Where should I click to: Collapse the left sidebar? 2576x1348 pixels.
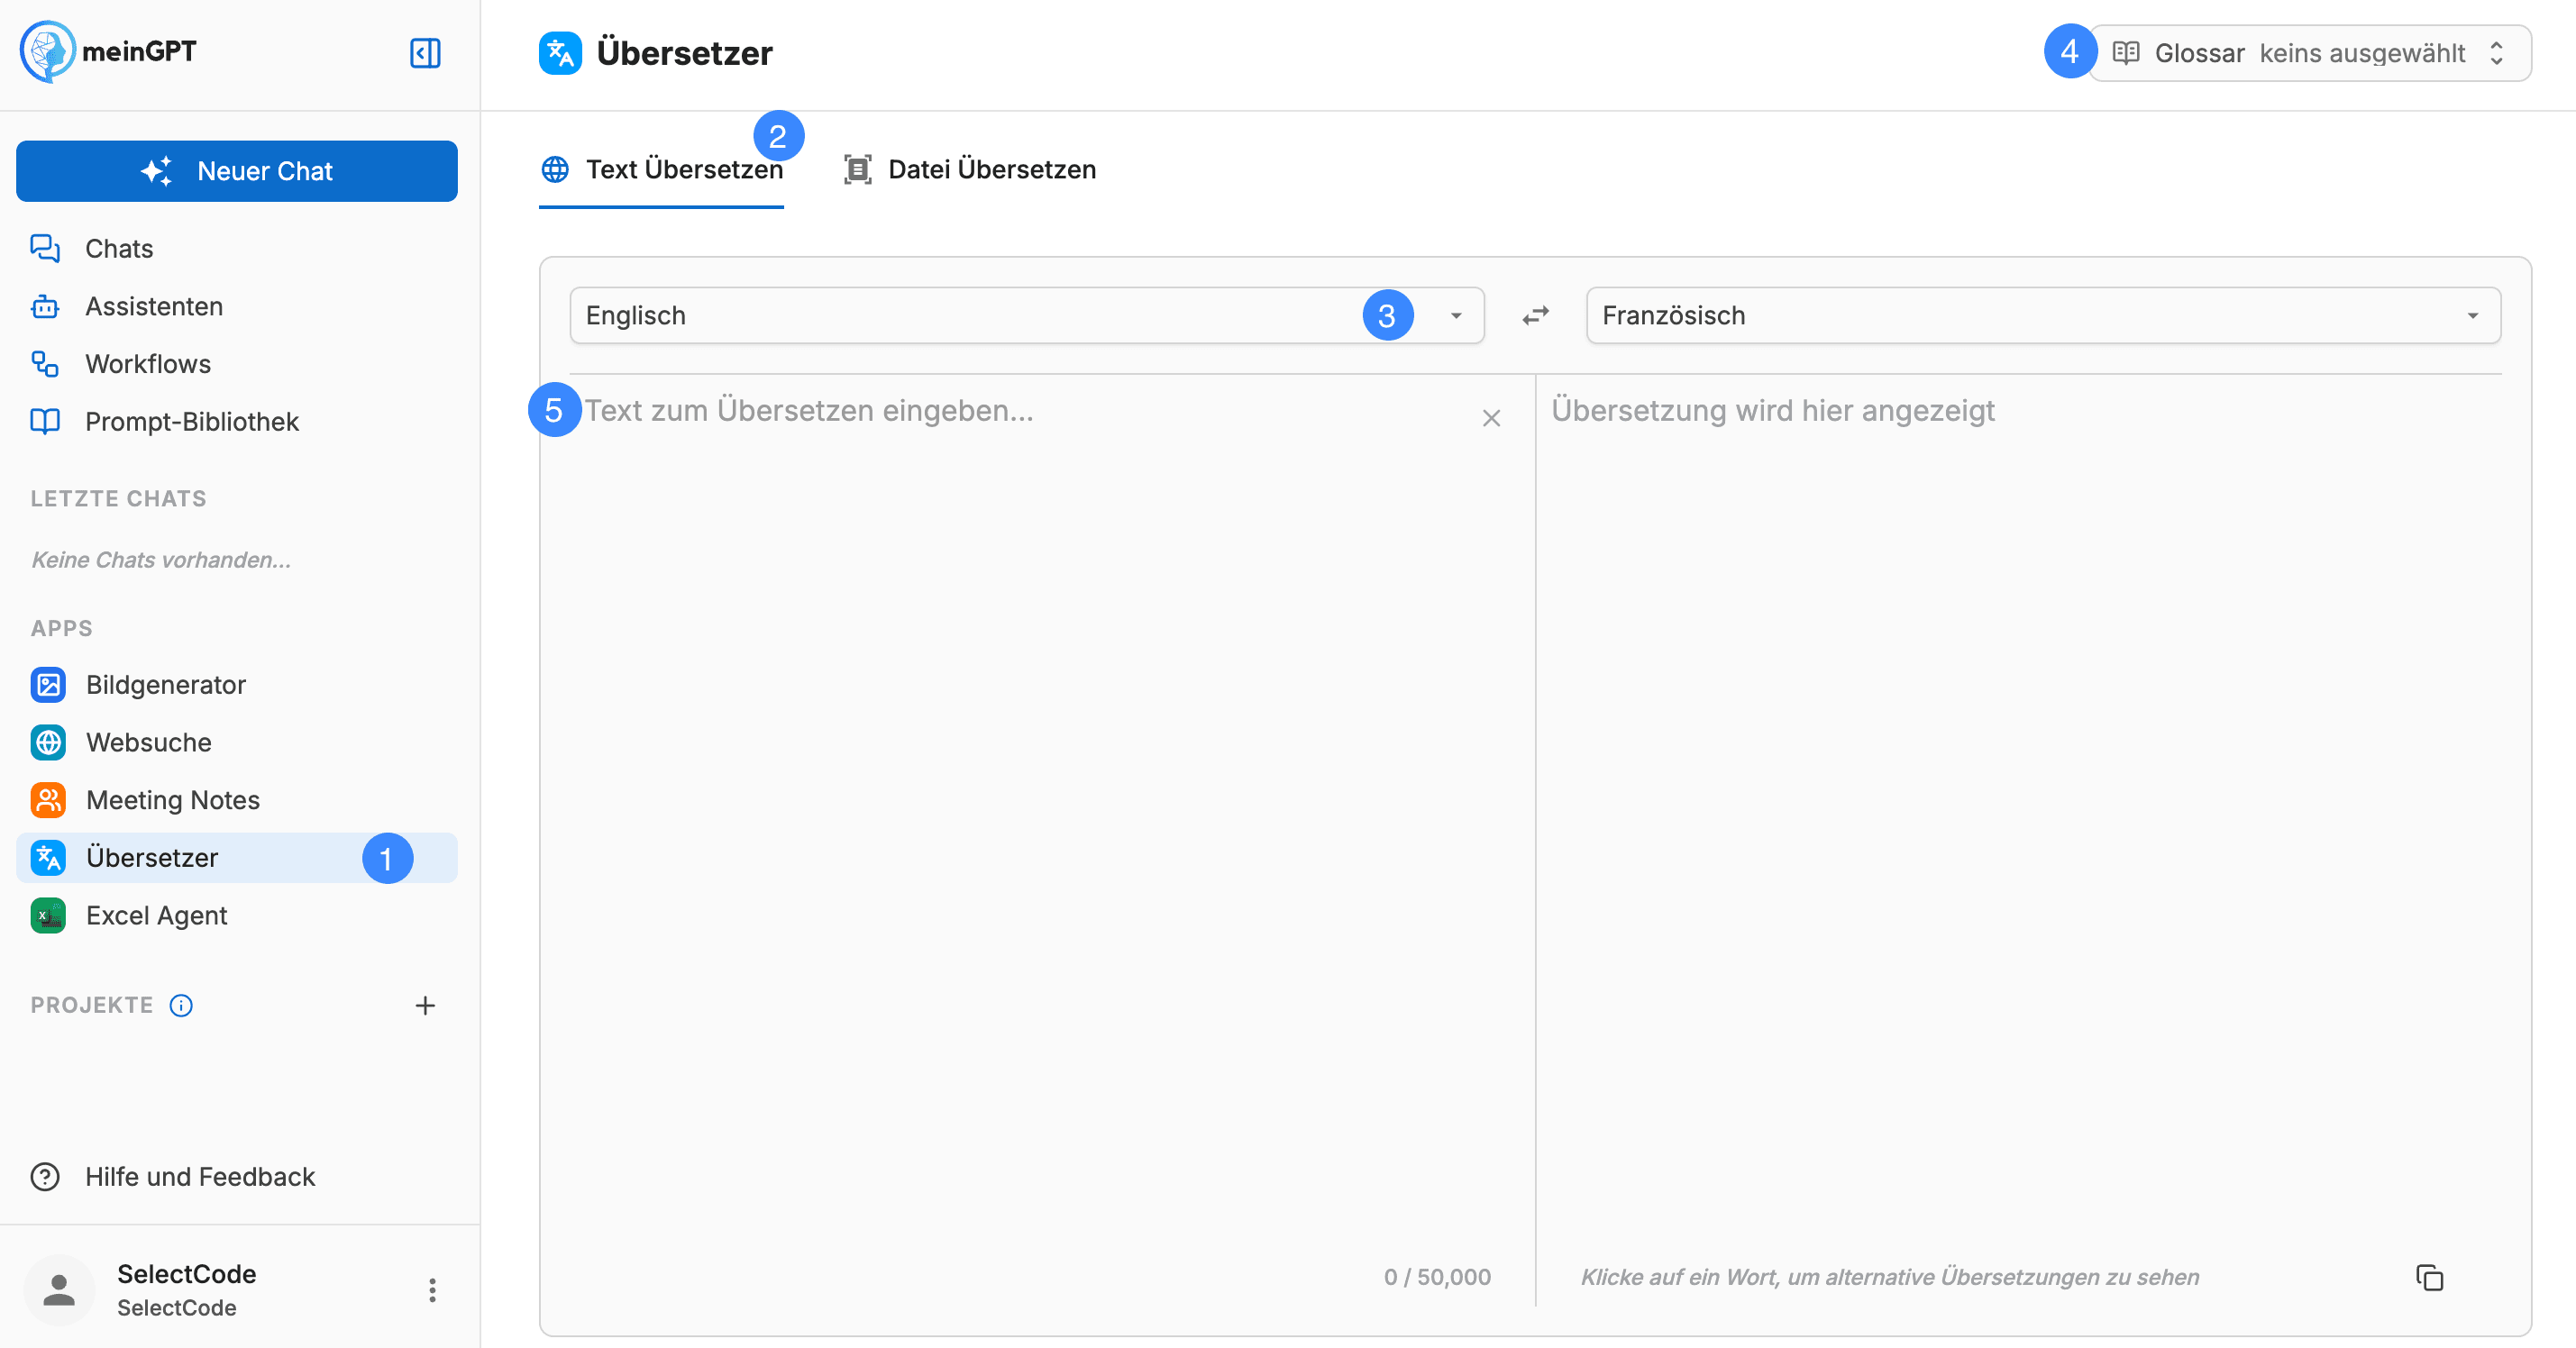(425, 53)
